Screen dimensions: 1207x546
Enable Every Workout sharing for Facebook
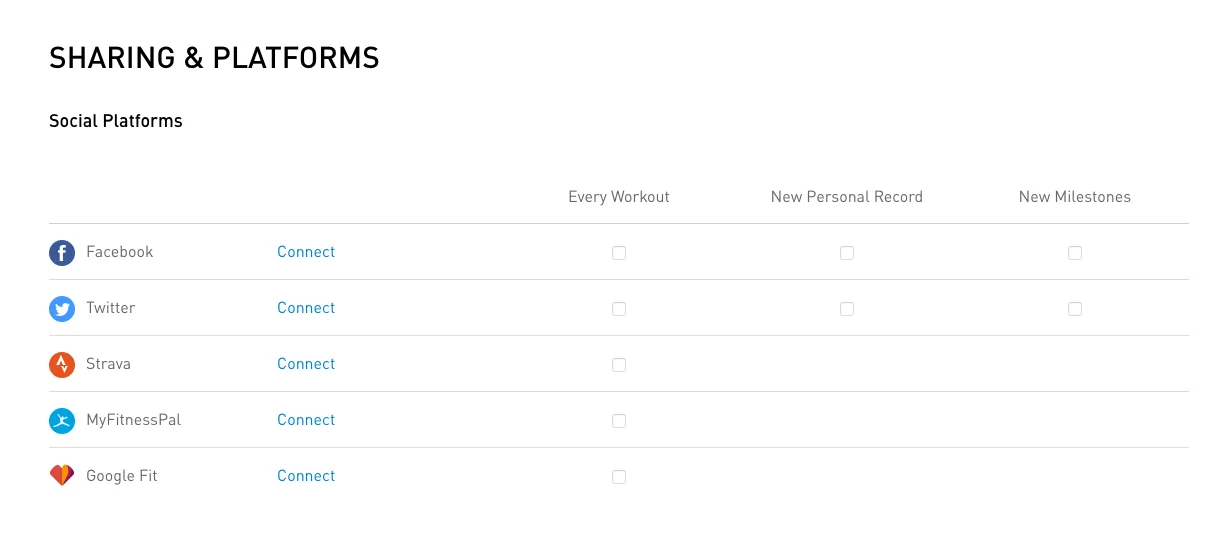619,253
